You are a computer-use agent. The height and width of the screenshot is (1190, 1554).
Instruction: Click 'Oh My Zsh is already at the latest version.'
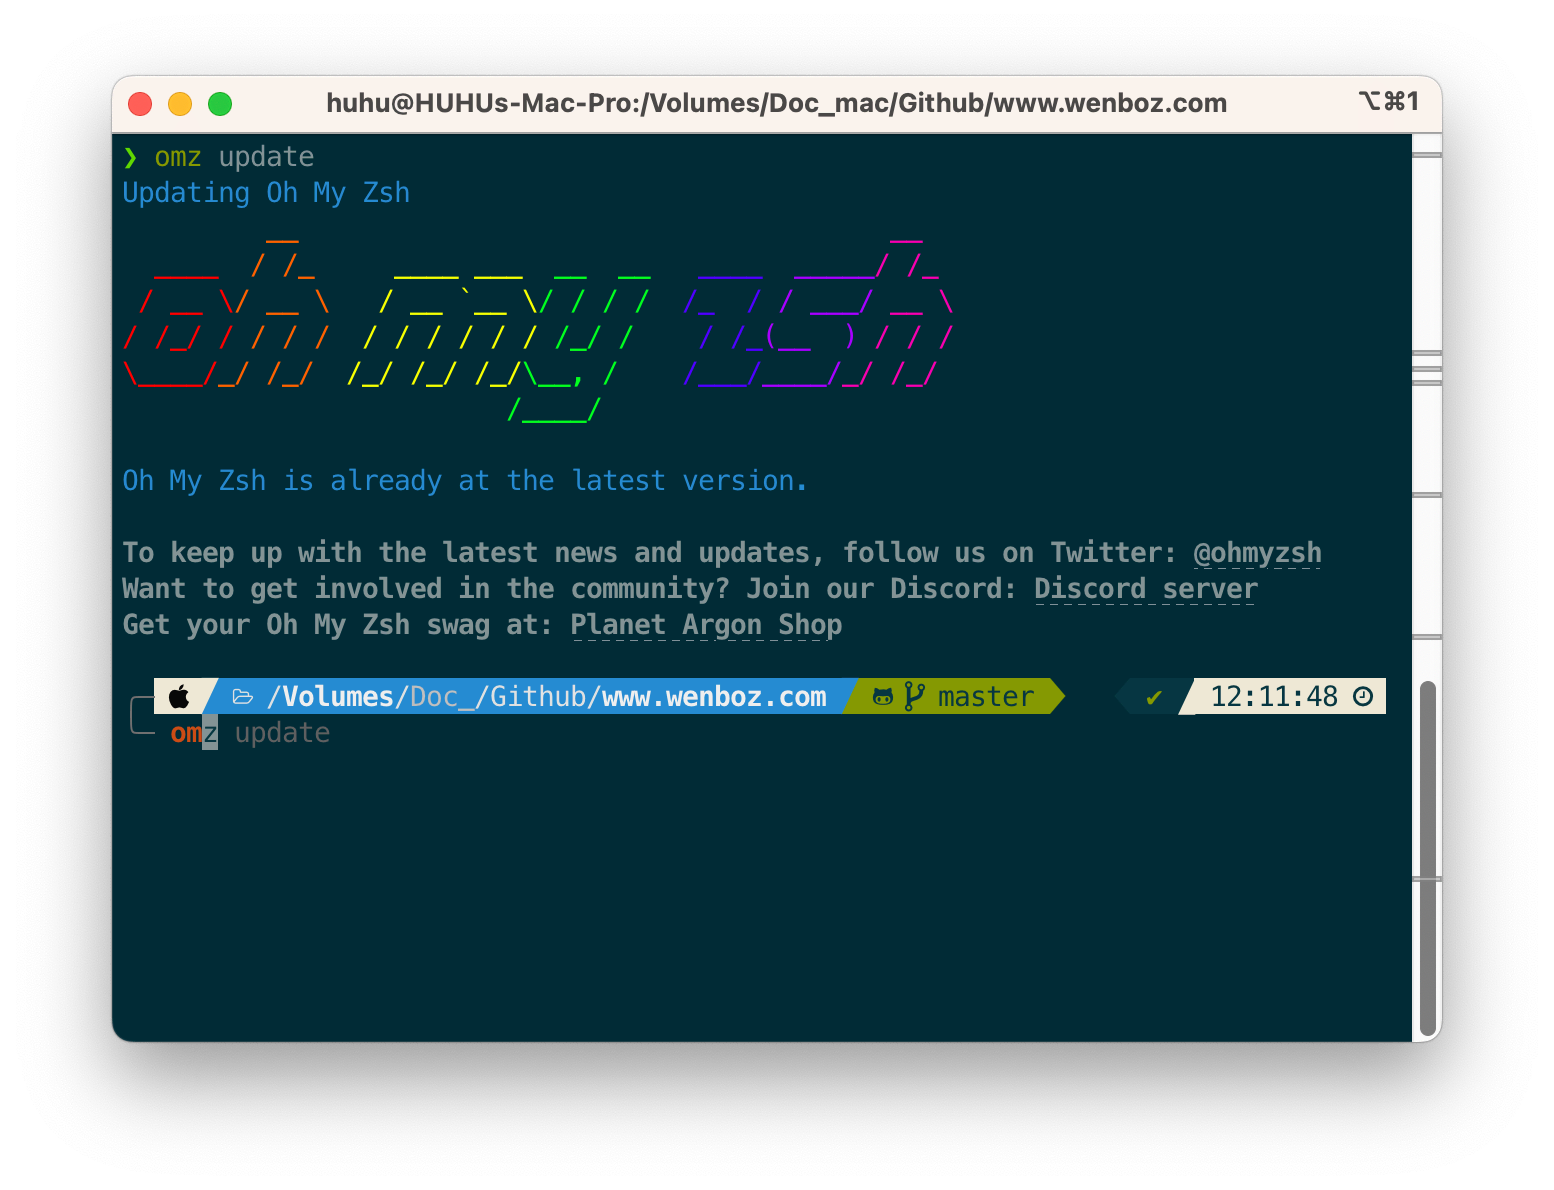tap(464, 481)
